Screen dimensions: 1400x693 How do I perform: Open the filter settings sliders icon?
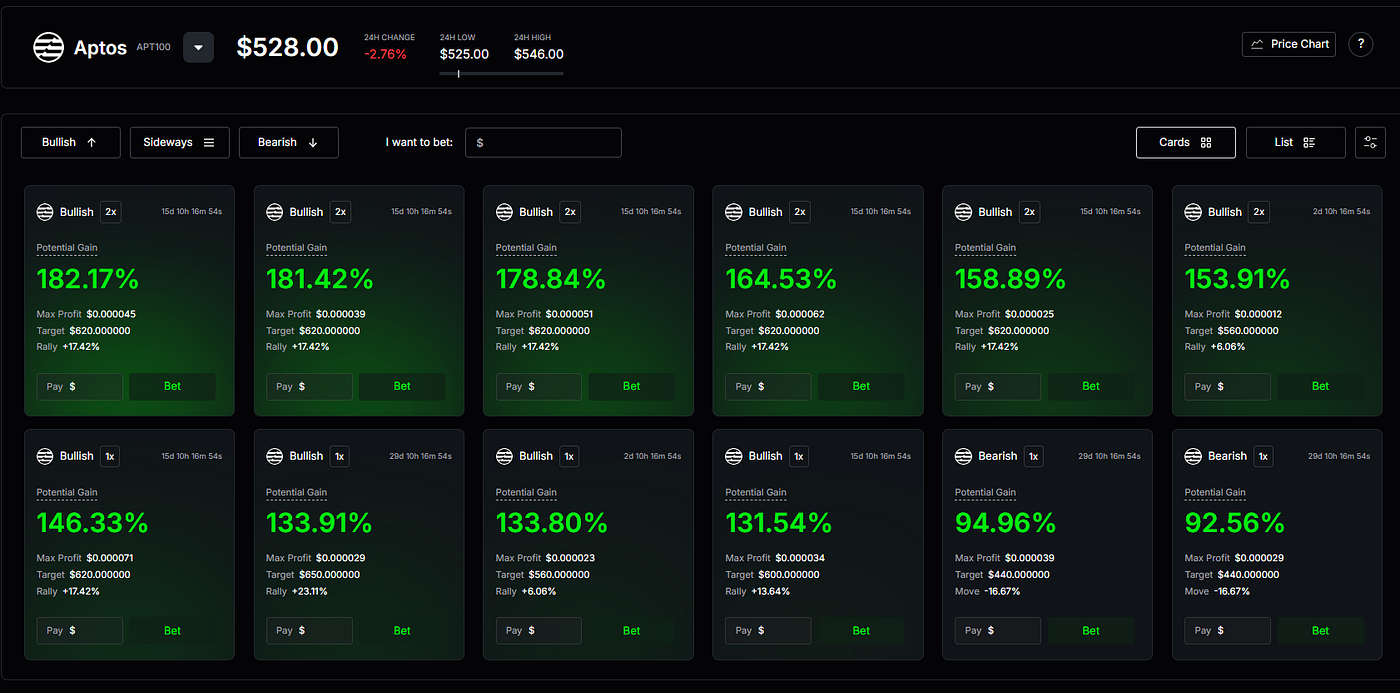pos(1370,142)
